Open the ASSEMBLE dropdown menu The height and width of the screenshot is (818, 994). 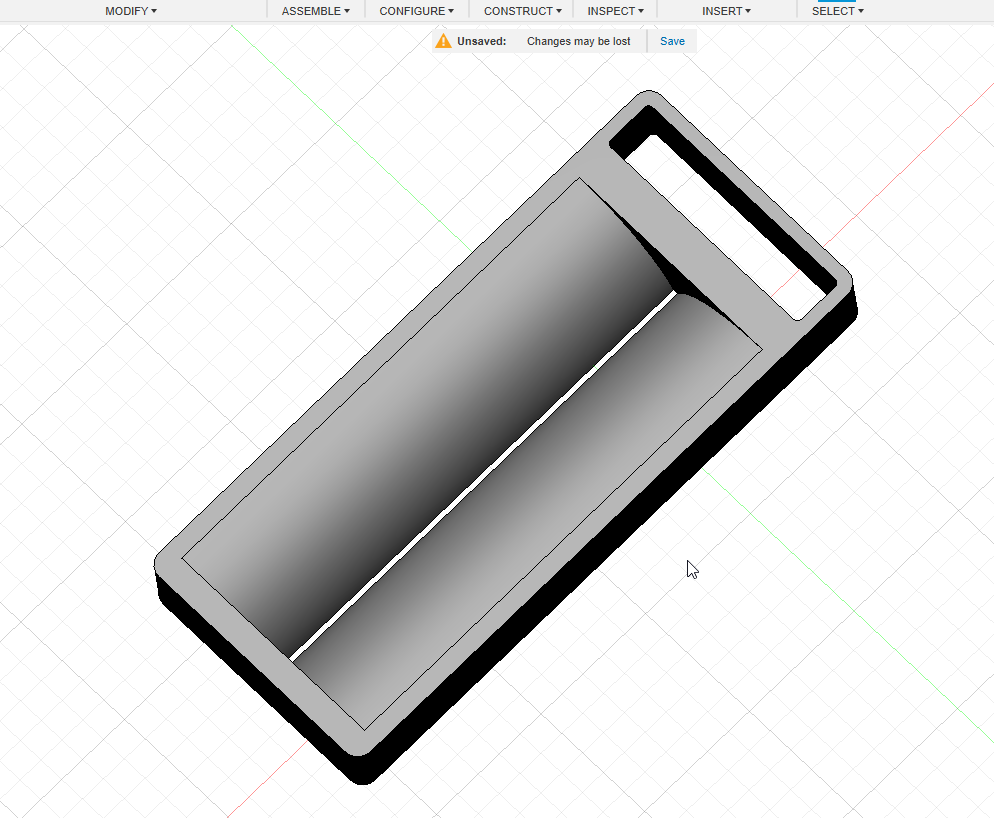pyautogui.click(x=316, y=11)
